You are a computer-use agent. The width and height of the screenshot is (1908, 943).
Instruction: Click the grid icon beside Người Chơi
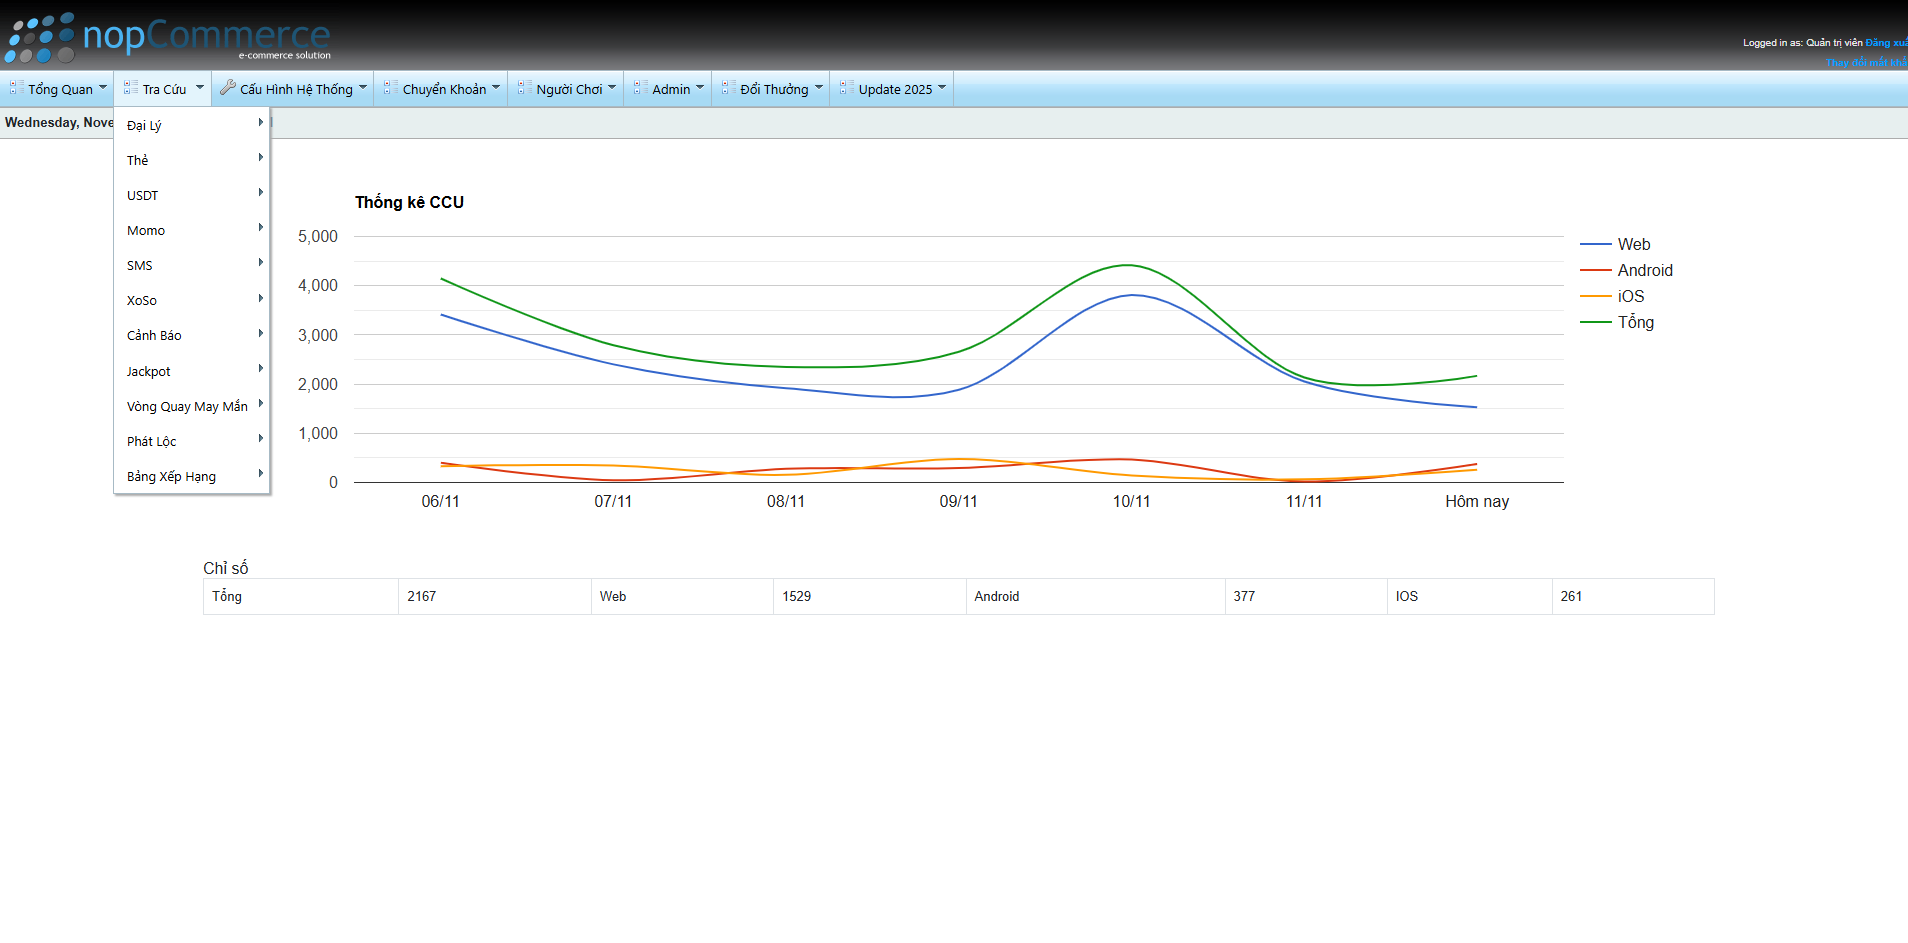click(525, 88)
